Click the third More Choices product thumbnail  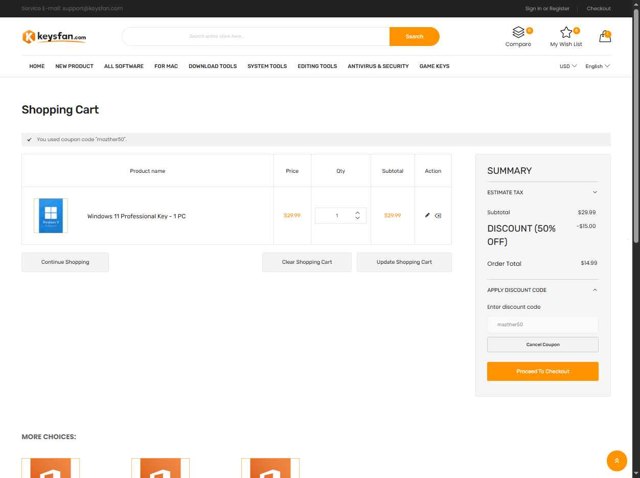click(x=270, y=468)
